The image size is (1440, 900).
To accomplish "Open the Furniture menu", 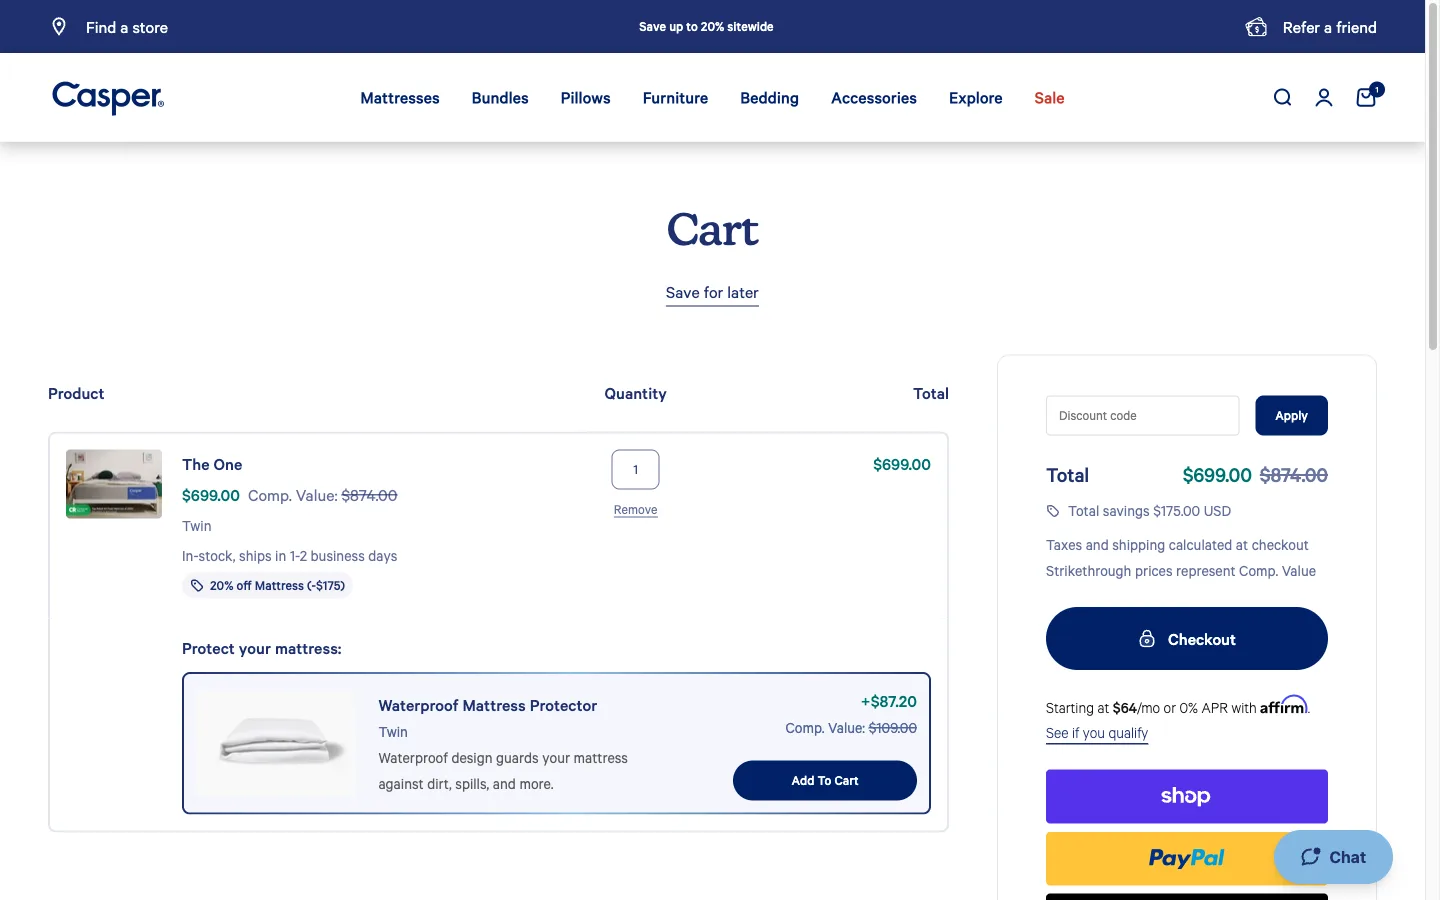I will [675, 98].
